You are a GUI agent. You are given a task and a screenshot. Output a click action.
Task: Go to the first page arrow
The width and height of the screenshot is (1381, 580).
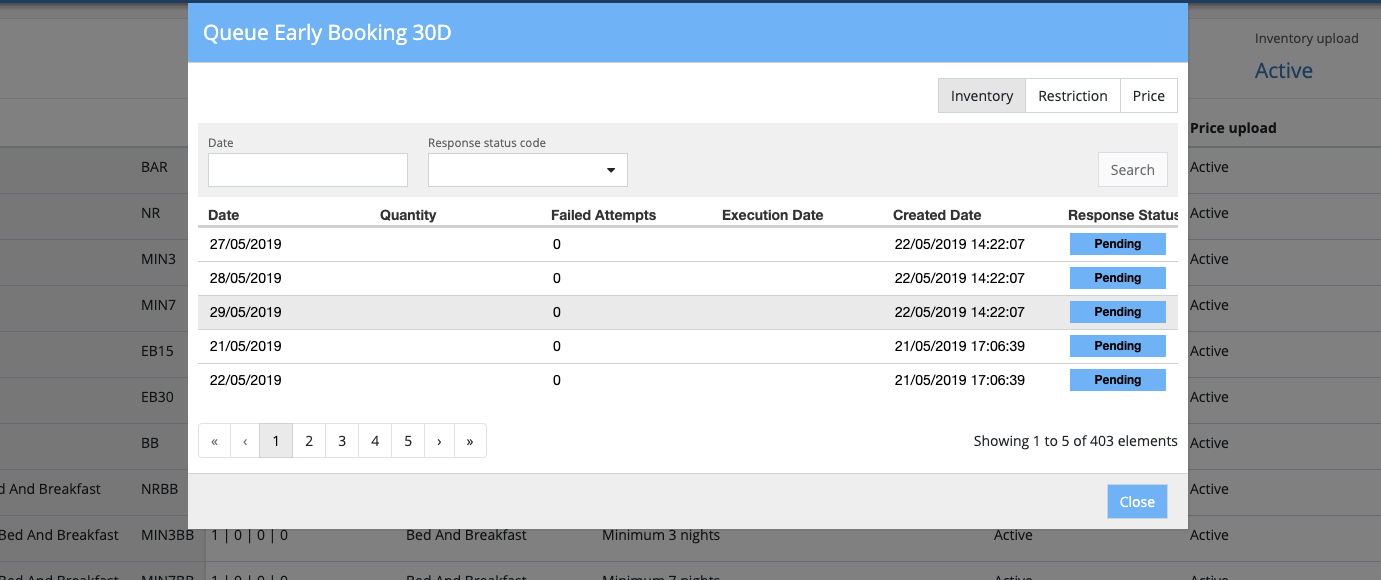pyautogui.click(x=214, y=441)
